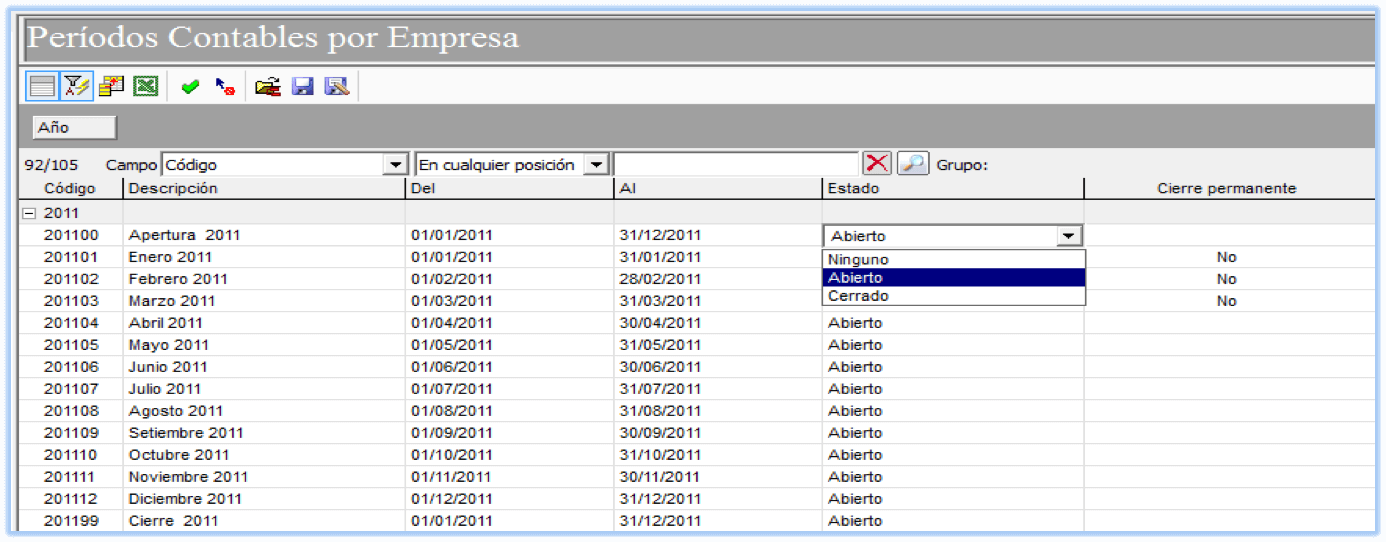The image size is (1386, 542).
Task: Select the 'Setiembre 2011' row description
Action: pyautogui.click(x=186, y=433)
